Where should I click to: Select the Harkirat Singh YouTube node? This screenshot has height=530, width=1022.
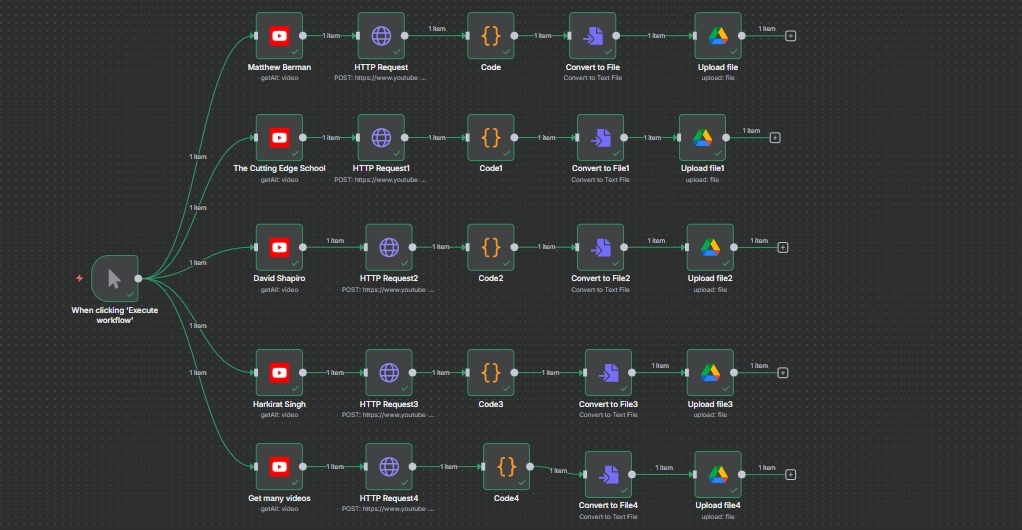(x=279, y=373)
